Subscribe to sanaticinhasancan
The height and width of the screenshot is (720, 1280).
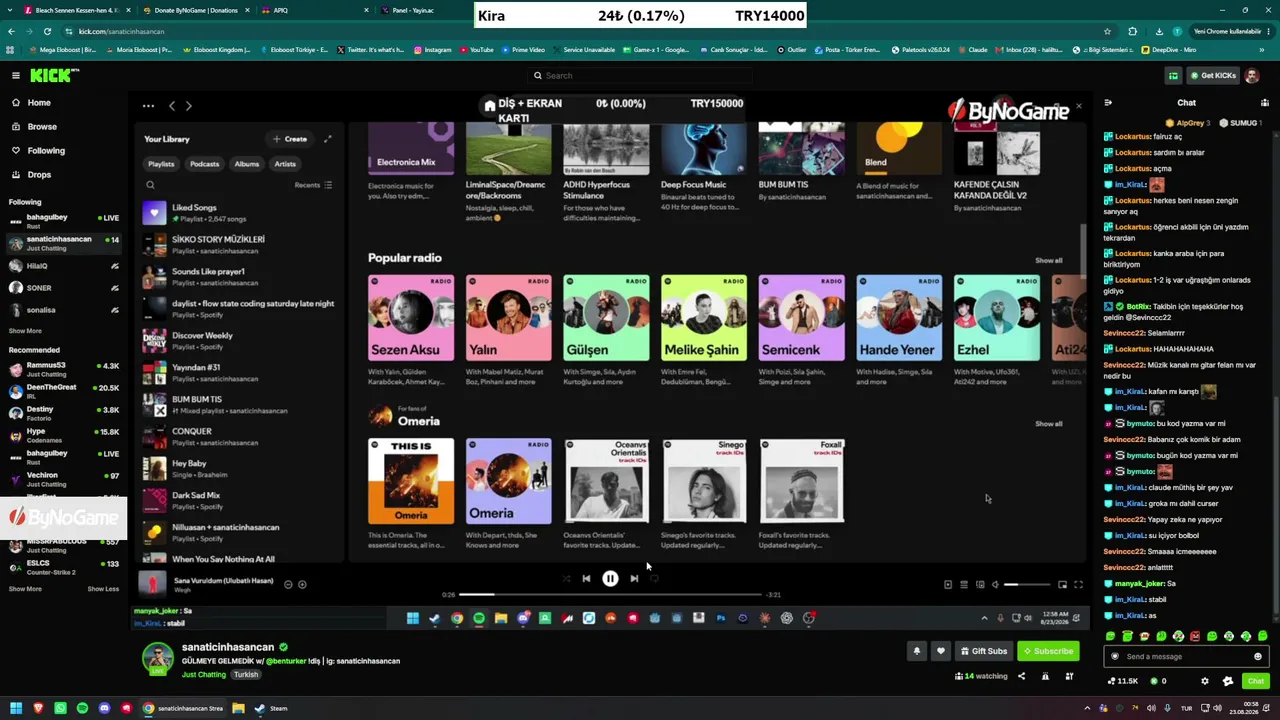(1048, 651)
